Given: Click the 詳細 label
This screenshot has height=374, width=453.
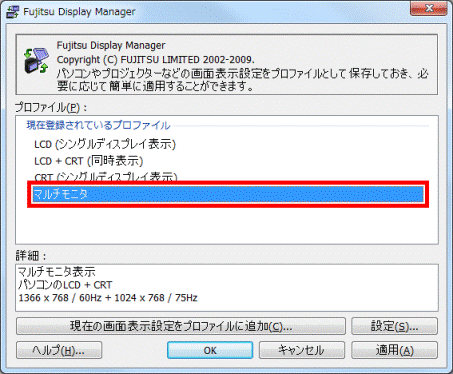Looking at the screenshot, I should point(31,256).
